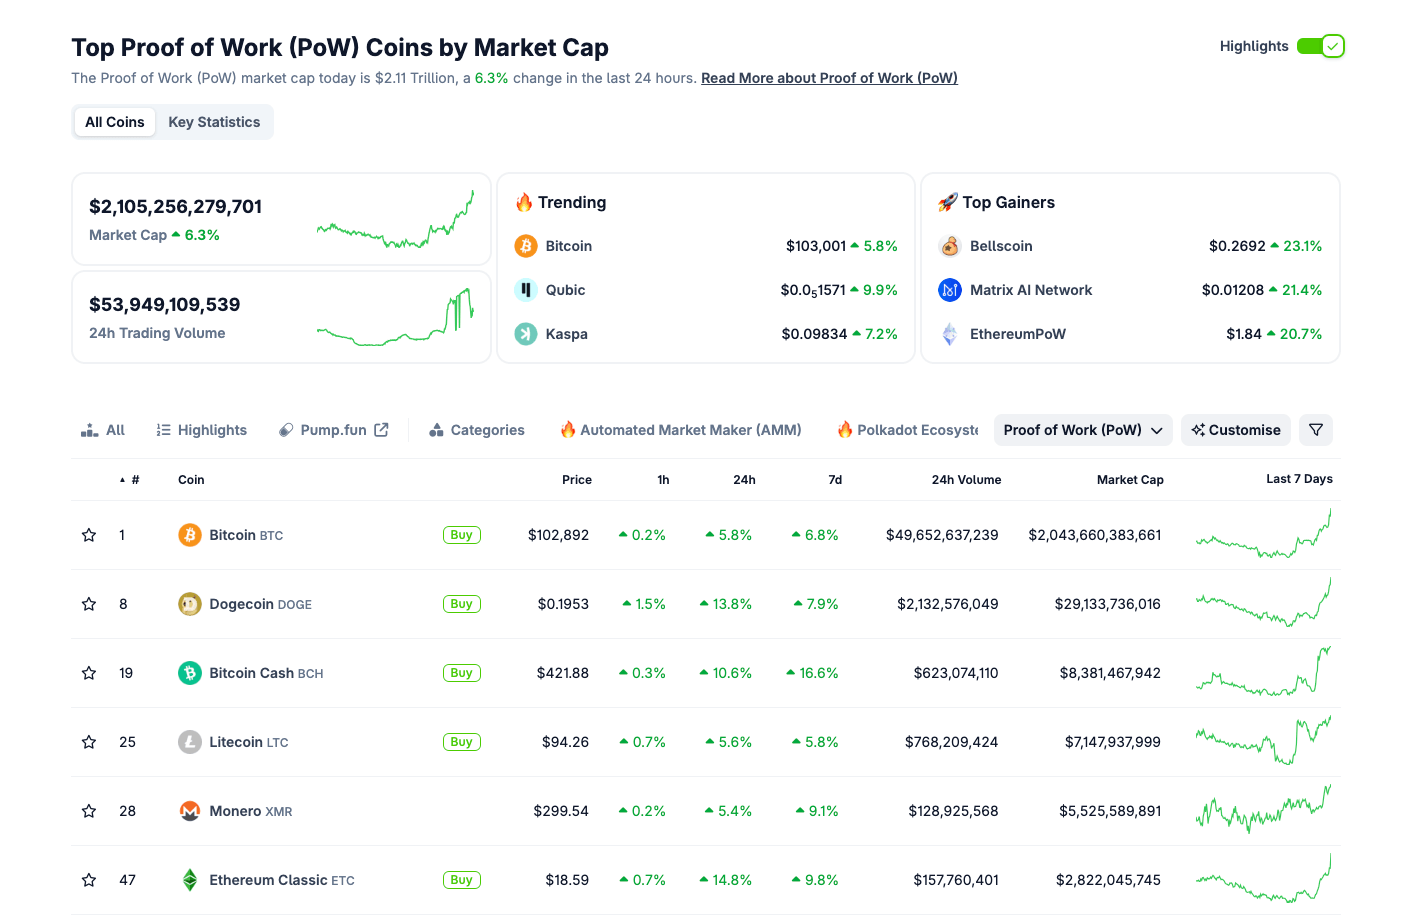Toggle the Highlights switch off

pyautogui.click(x=1321, y=46)
